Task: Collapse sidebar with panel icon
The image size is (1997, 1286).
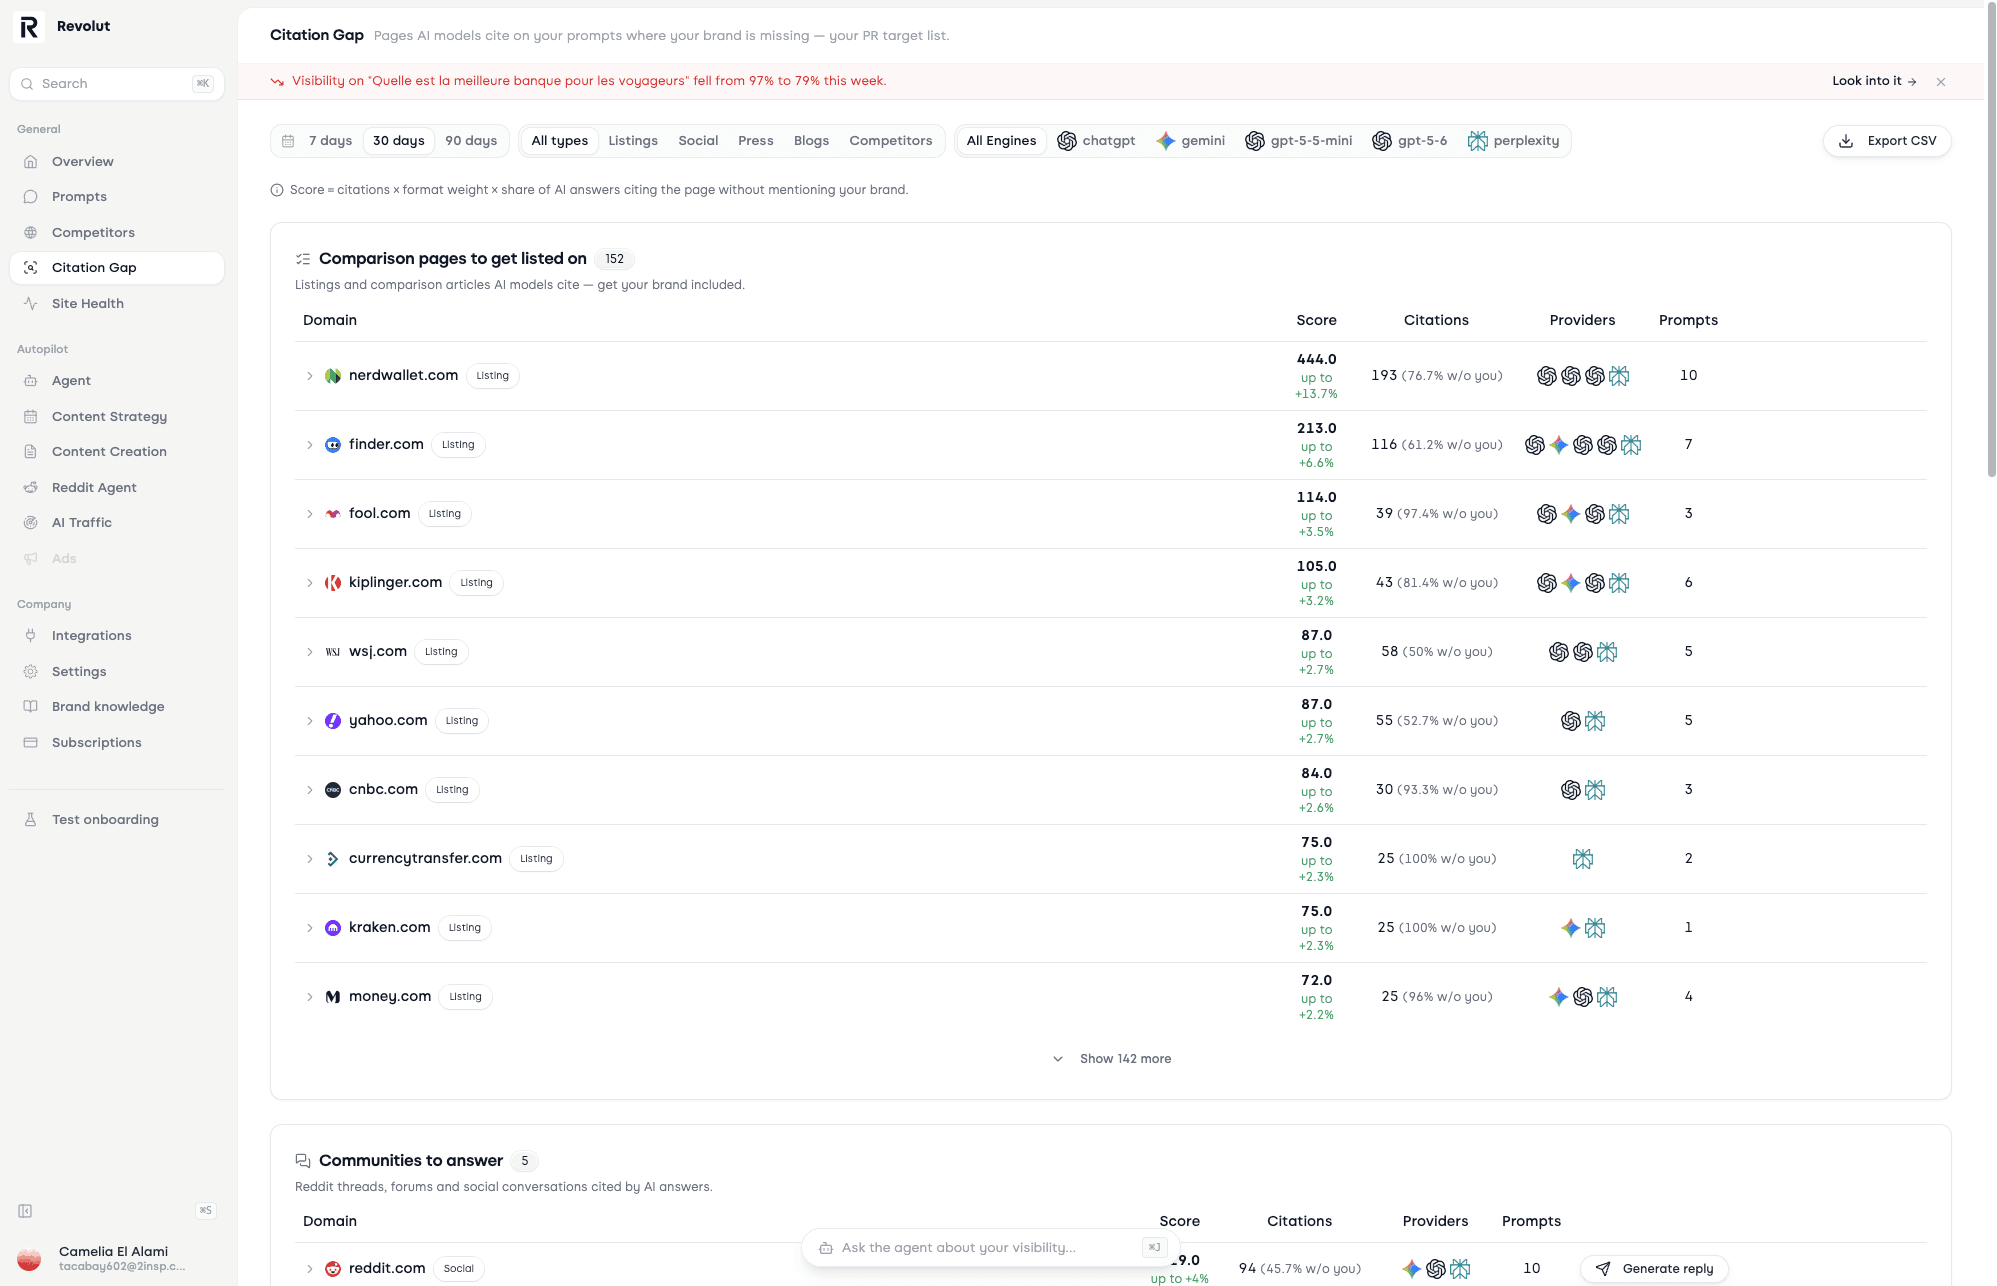Action: point(25,1211)
